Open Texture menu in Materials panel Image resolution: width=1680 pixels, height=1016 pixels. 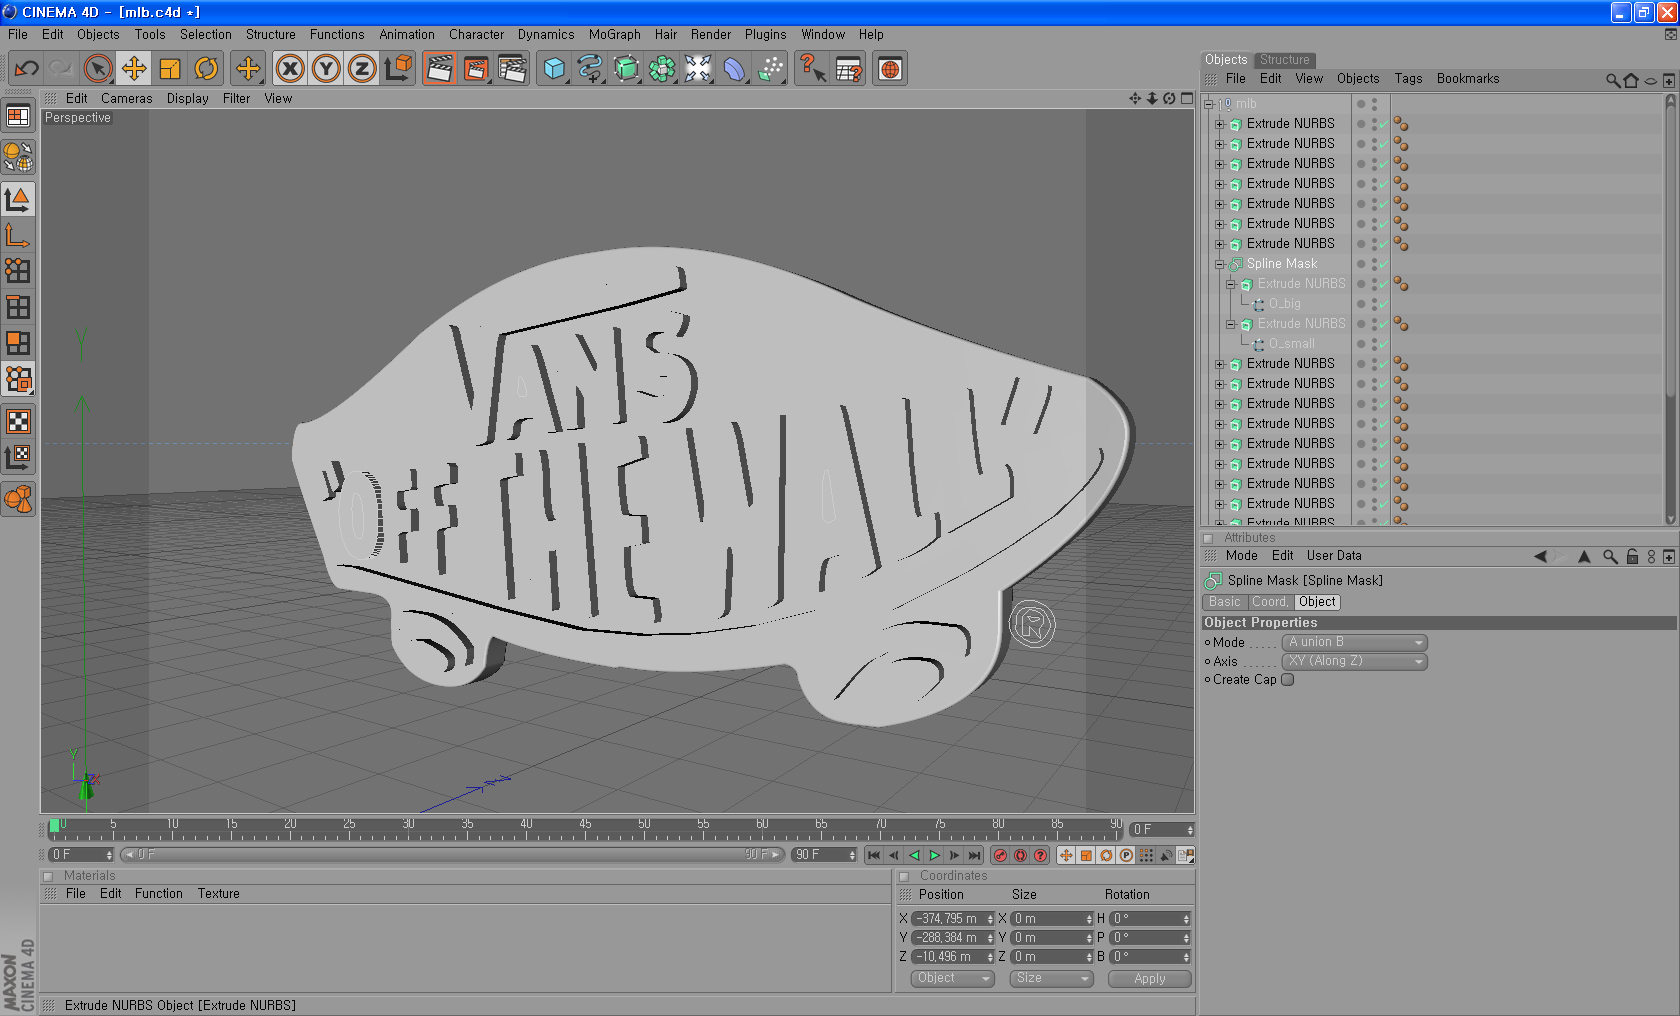[x=218, y=894]
